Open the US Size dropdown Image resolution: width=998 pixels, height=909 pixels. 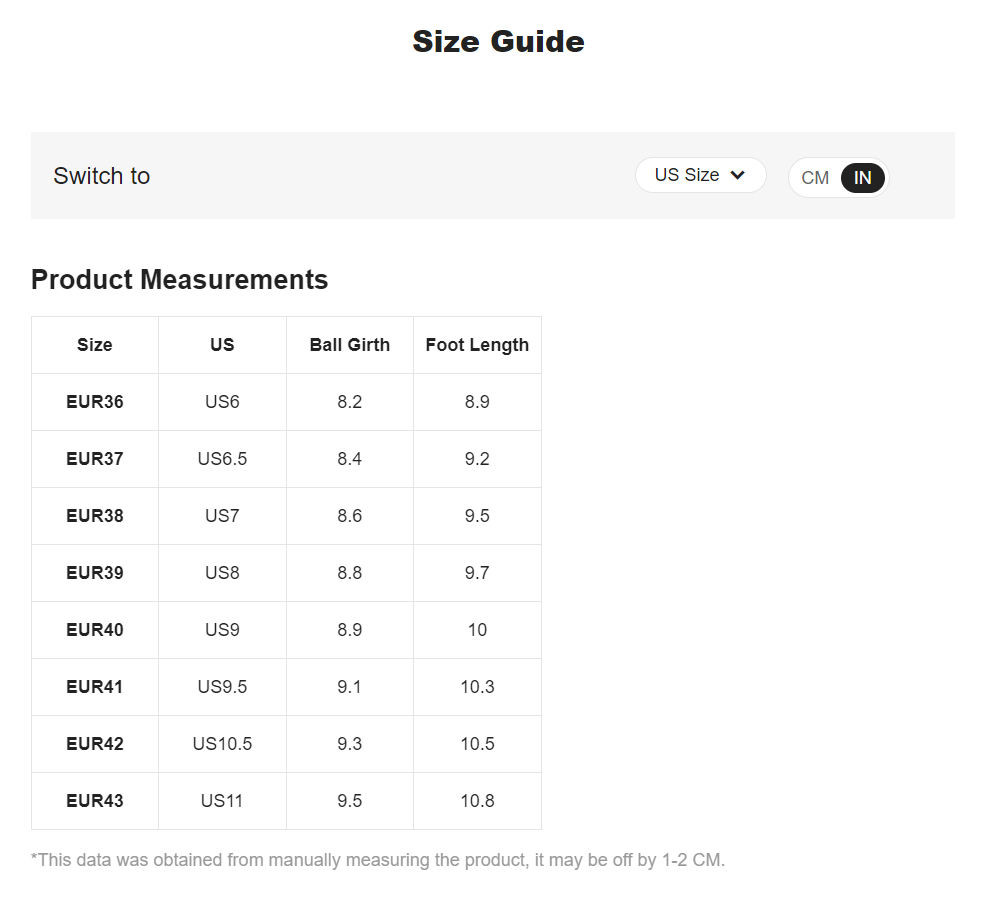[699, 175]
